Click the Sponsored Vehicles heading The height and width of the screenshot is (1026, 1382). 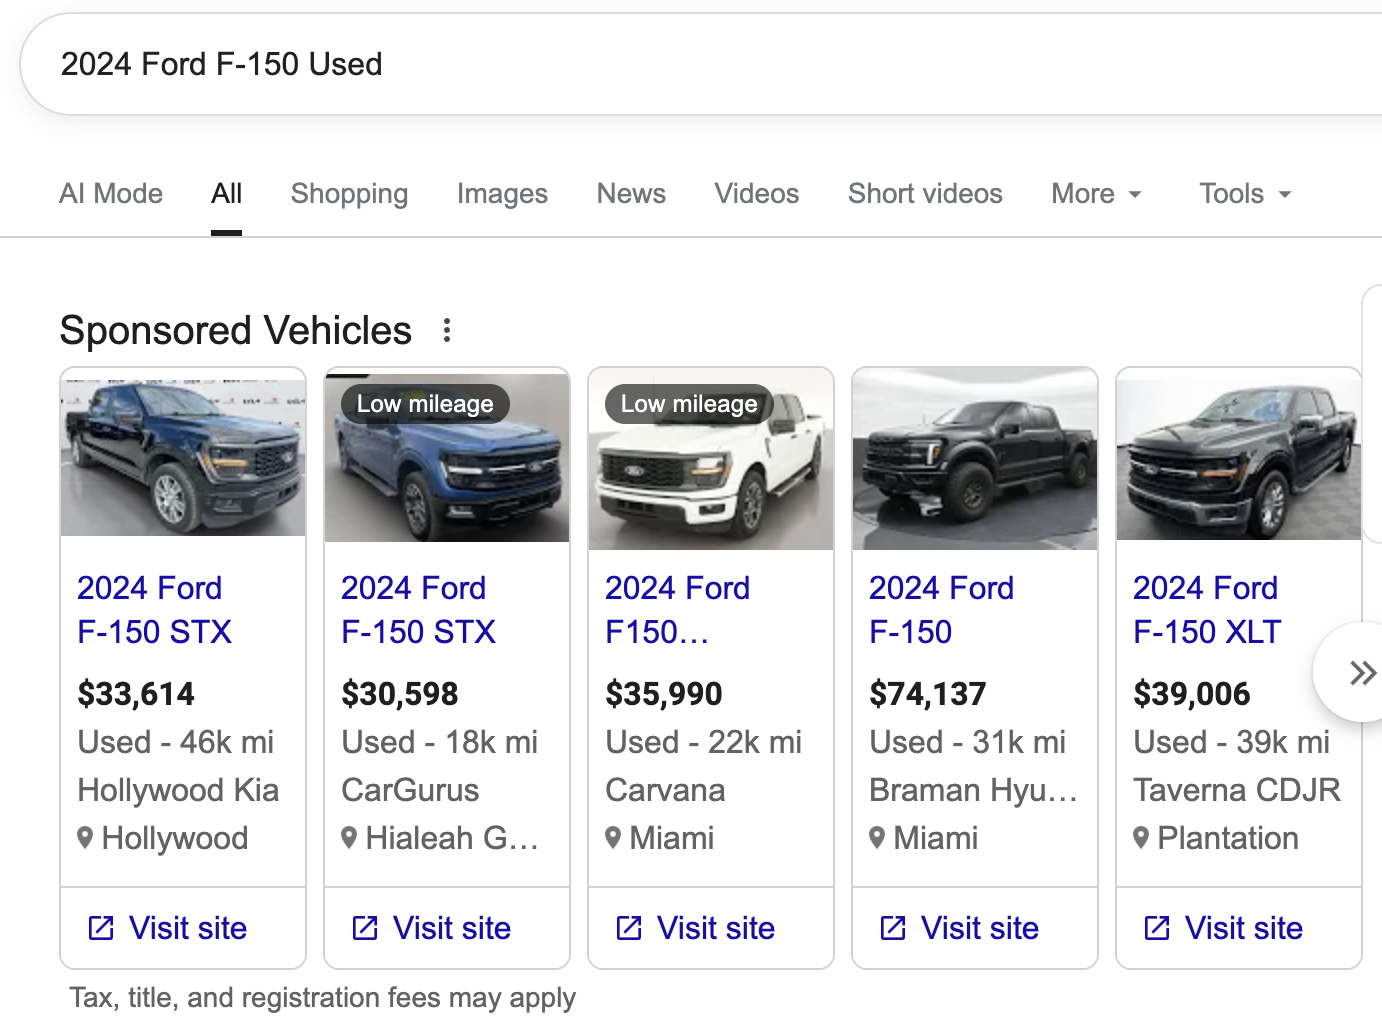tap(236, 330)
